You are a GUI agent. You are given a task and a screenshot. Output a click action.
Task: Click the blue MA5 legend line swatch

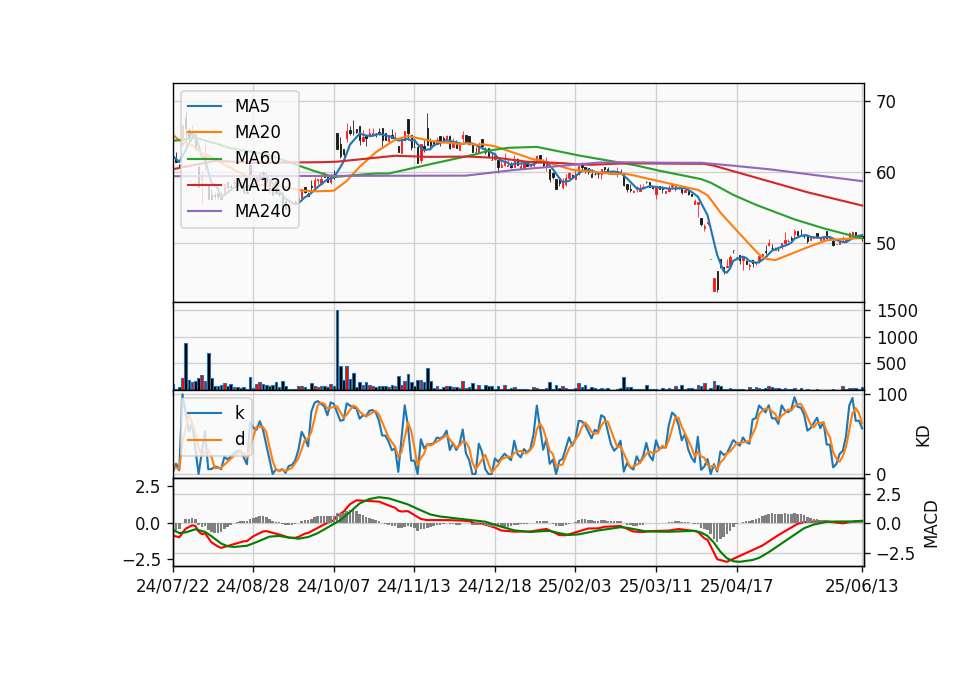(x=204, y=107)
